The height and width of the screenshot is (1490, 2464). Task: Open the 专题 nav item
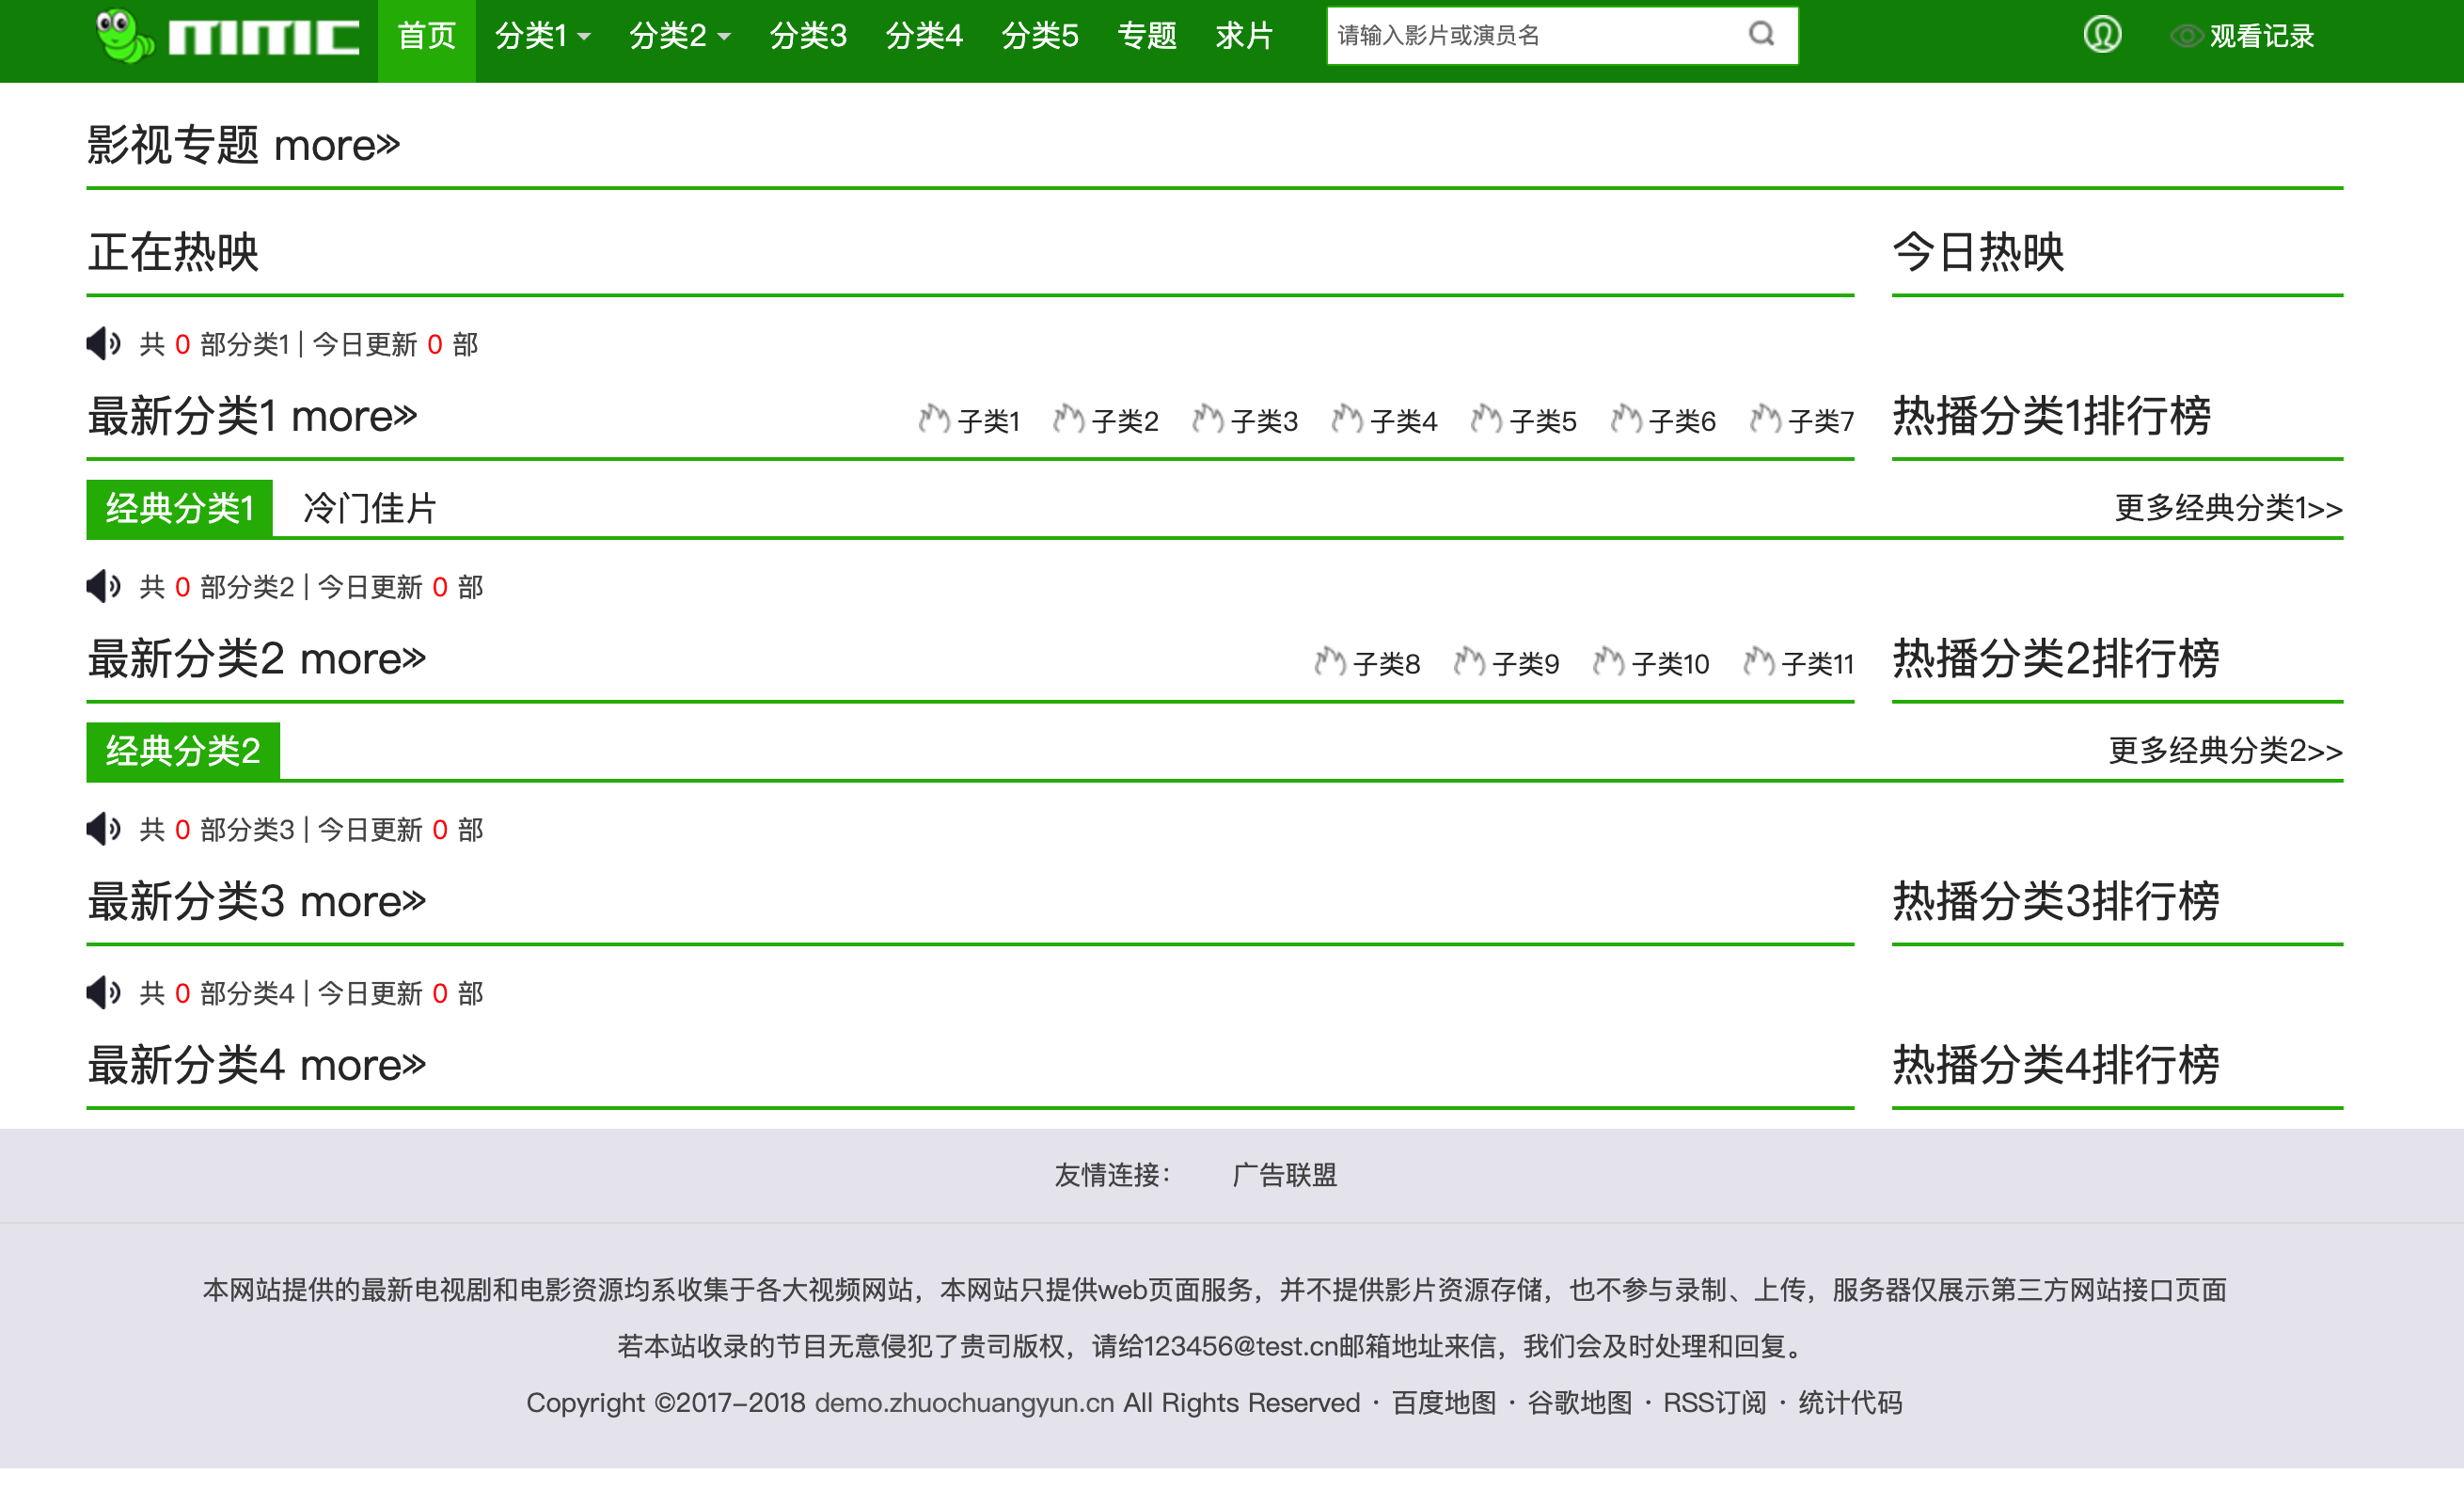pos(1147,36)
